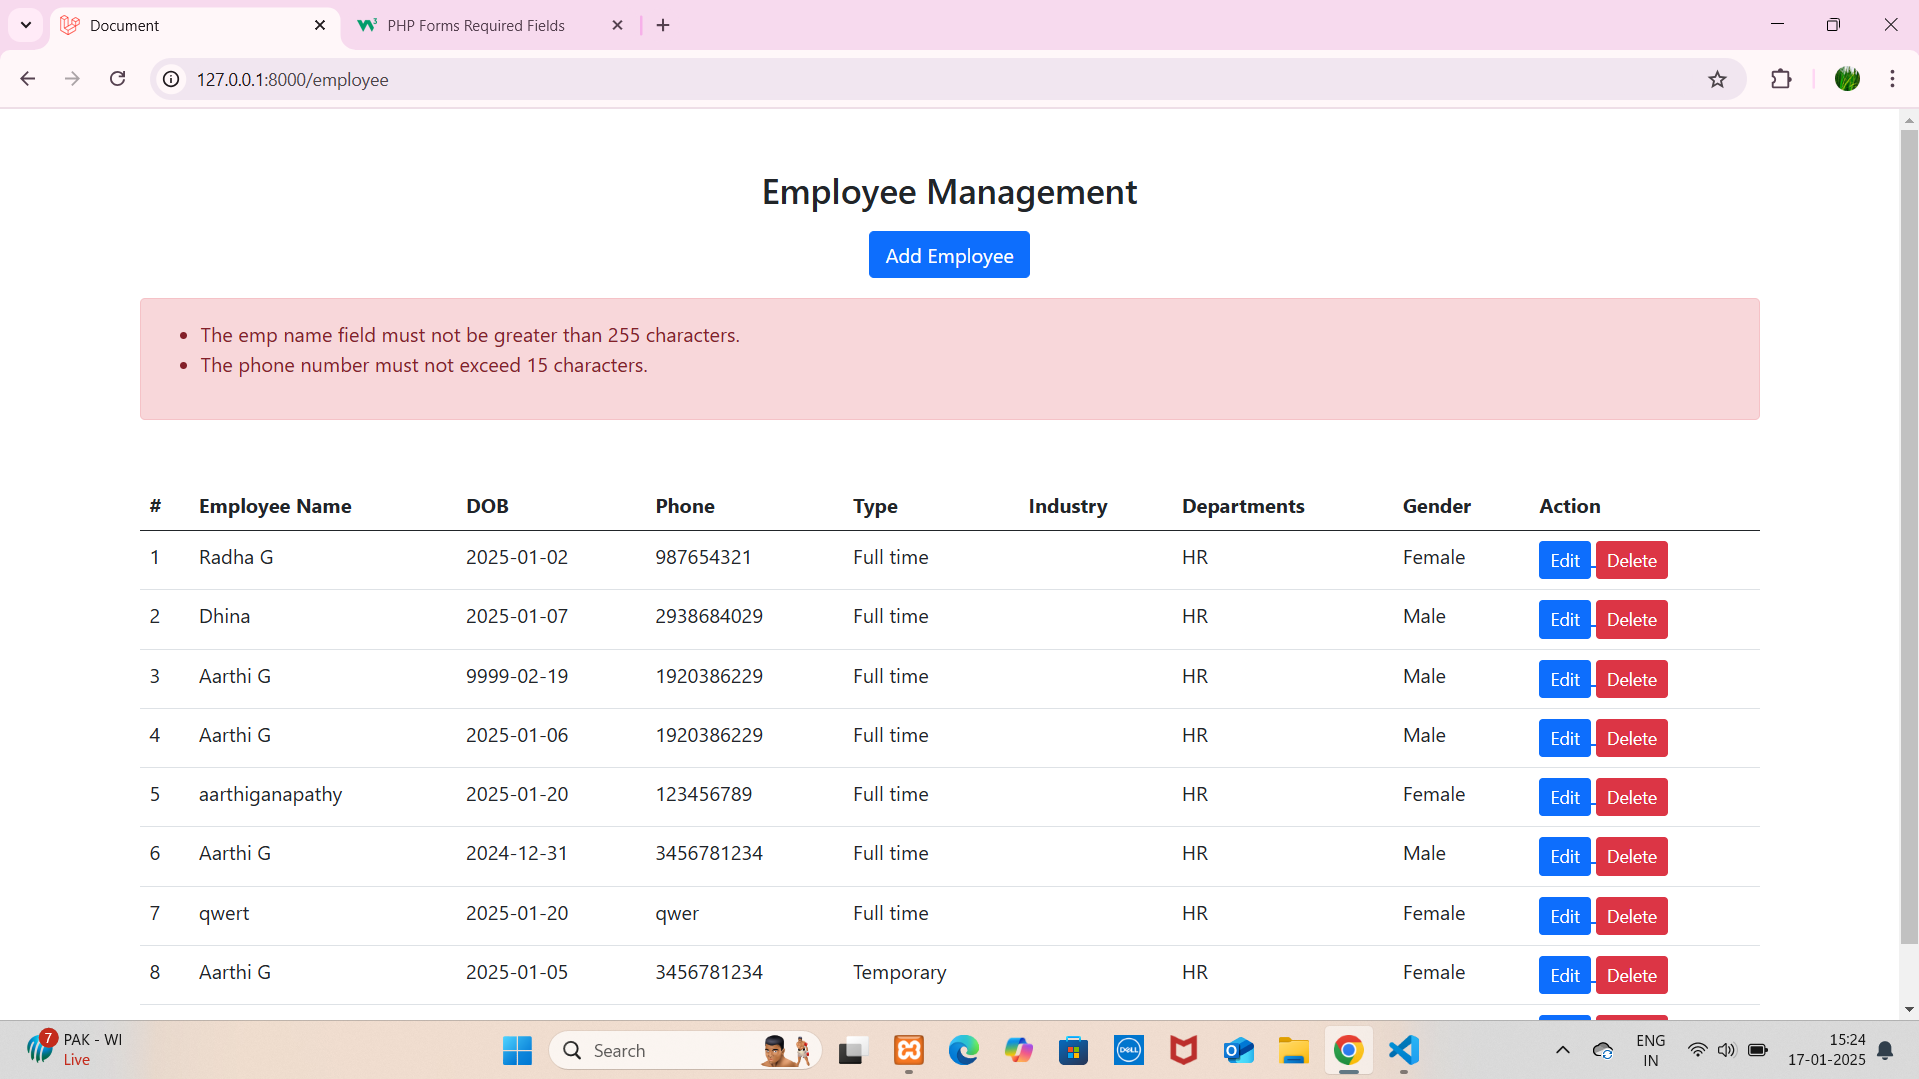Viewport: 1919px width, 1079px height.
Task: Switch to PHP Forms Required Fields tab
Action: coord(476,26)
